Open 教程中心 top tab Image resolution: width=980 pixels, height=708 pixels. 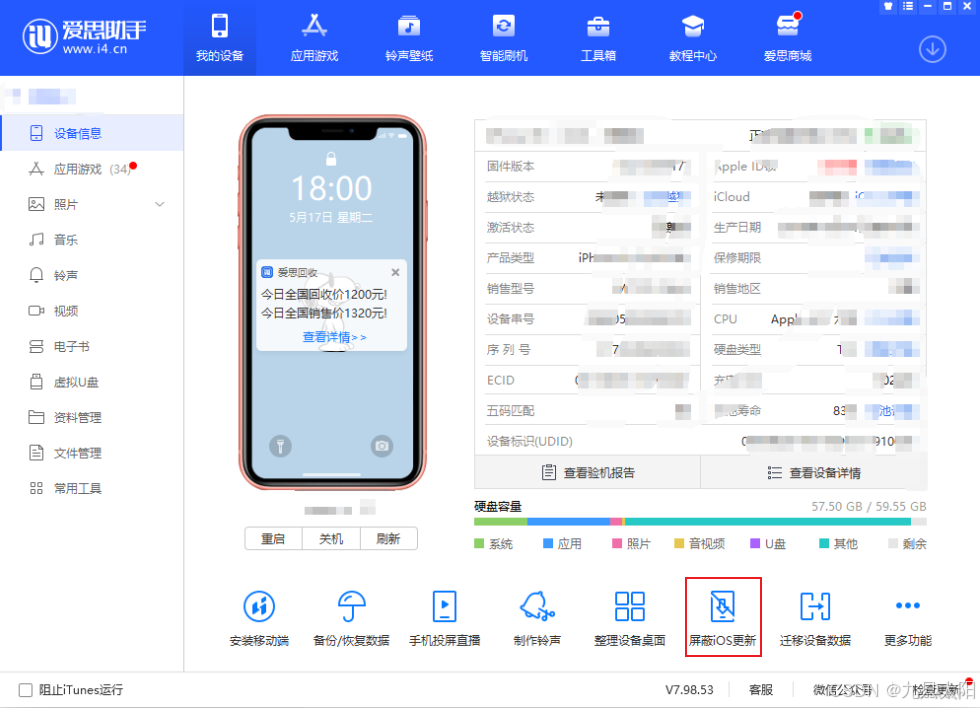coord(693,38)
